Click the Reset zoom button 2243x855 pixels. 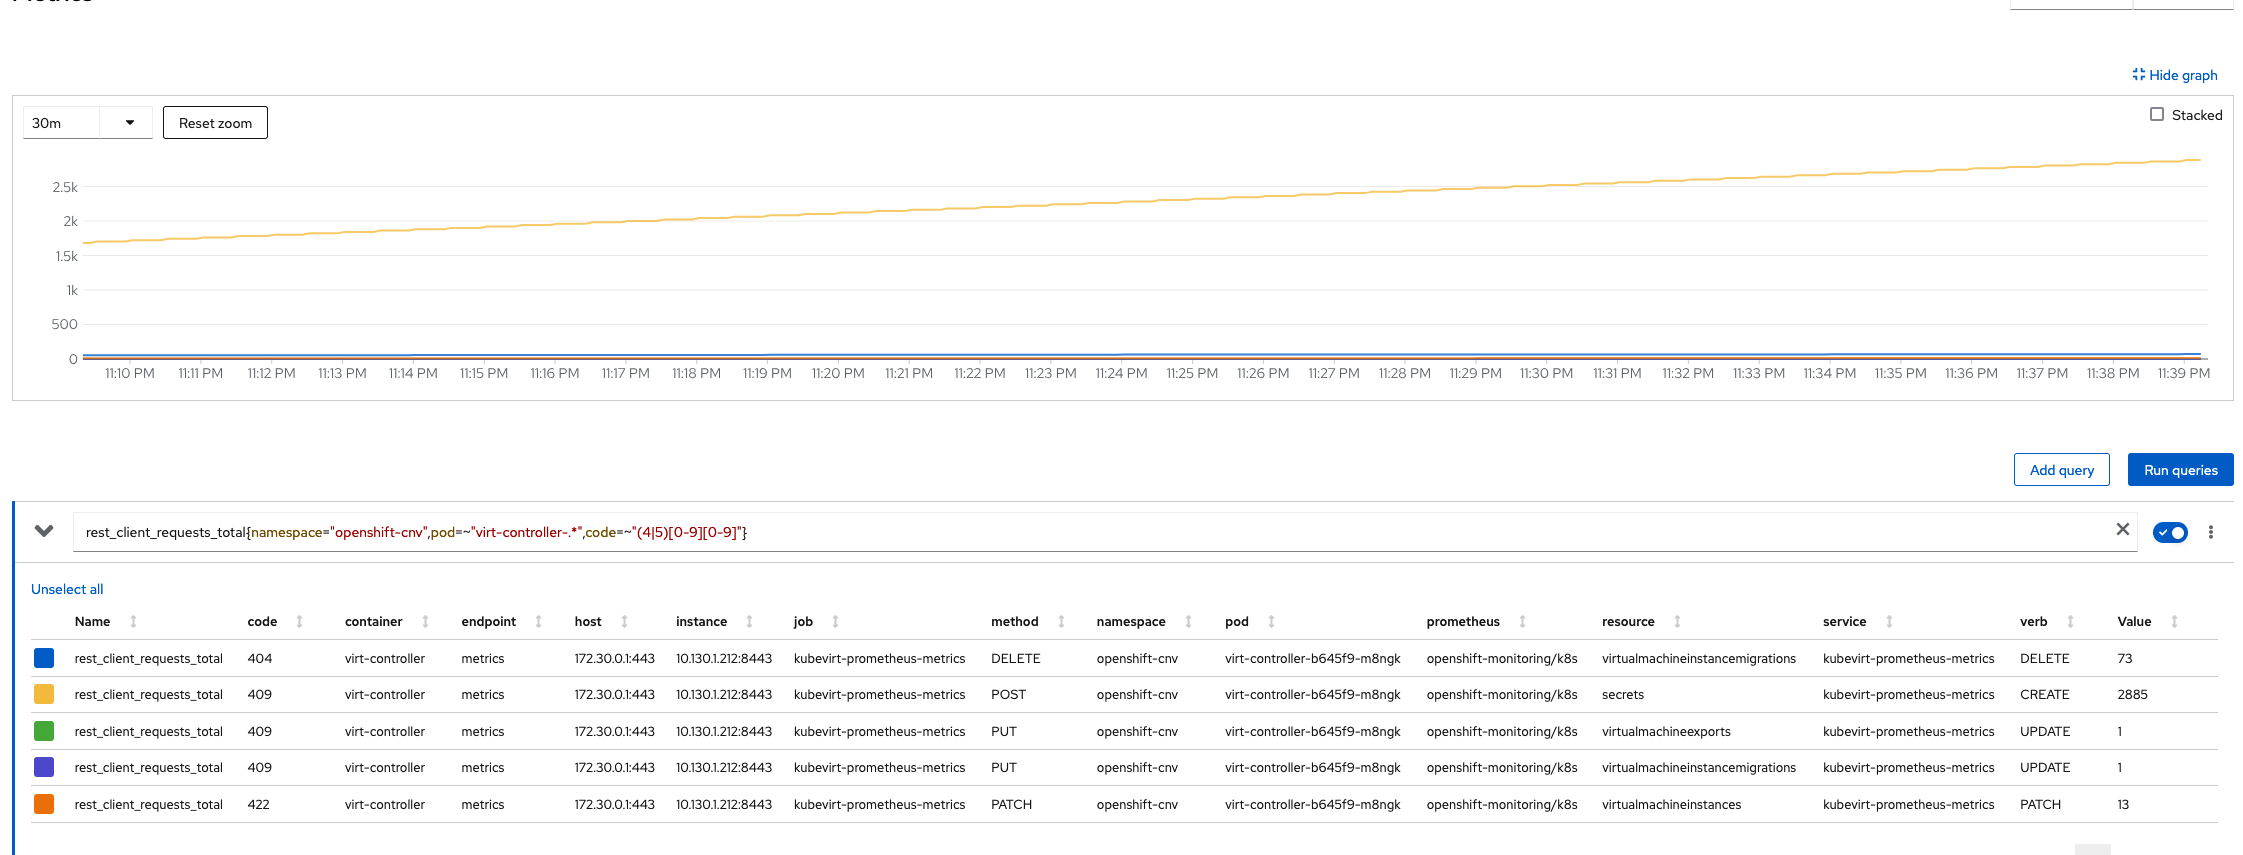pos(215,123)
